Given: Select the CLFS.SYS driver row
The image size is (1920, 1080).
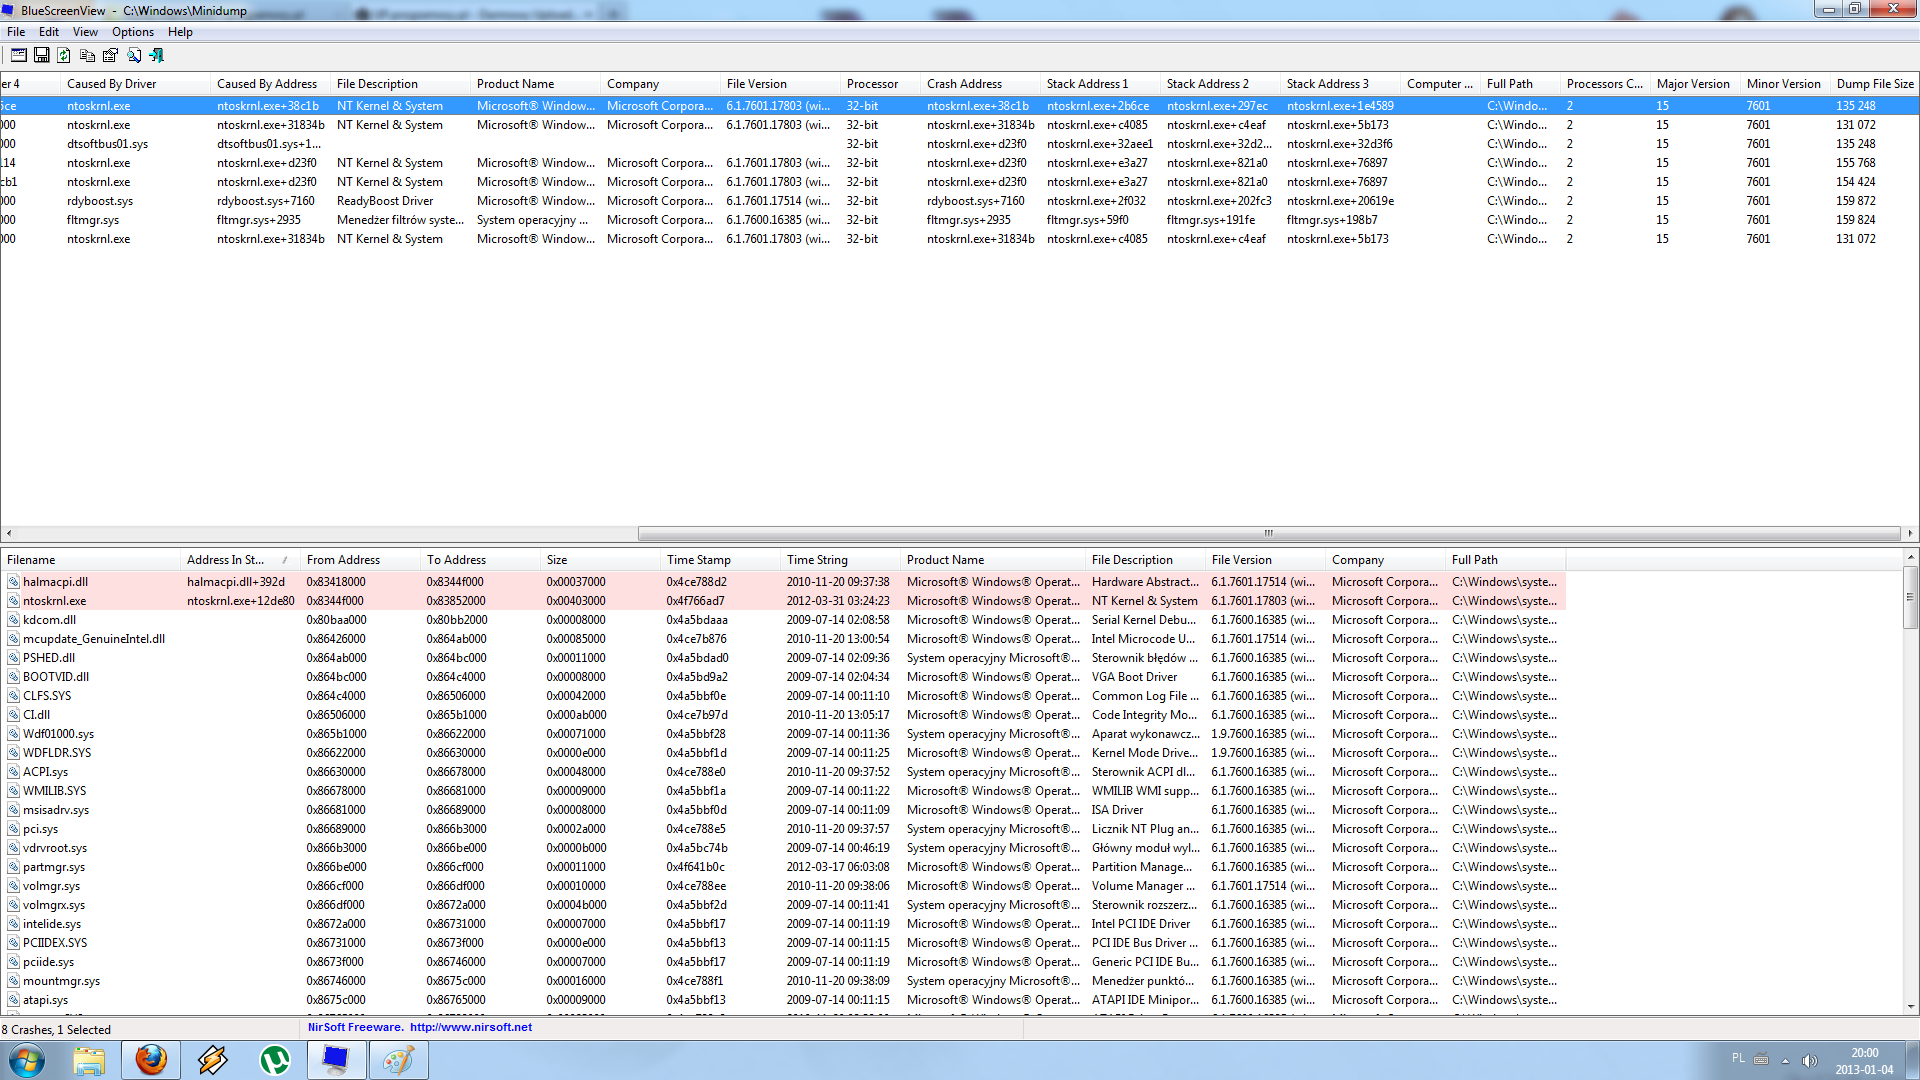Looking at the screenshot, I should coord(784,696).
